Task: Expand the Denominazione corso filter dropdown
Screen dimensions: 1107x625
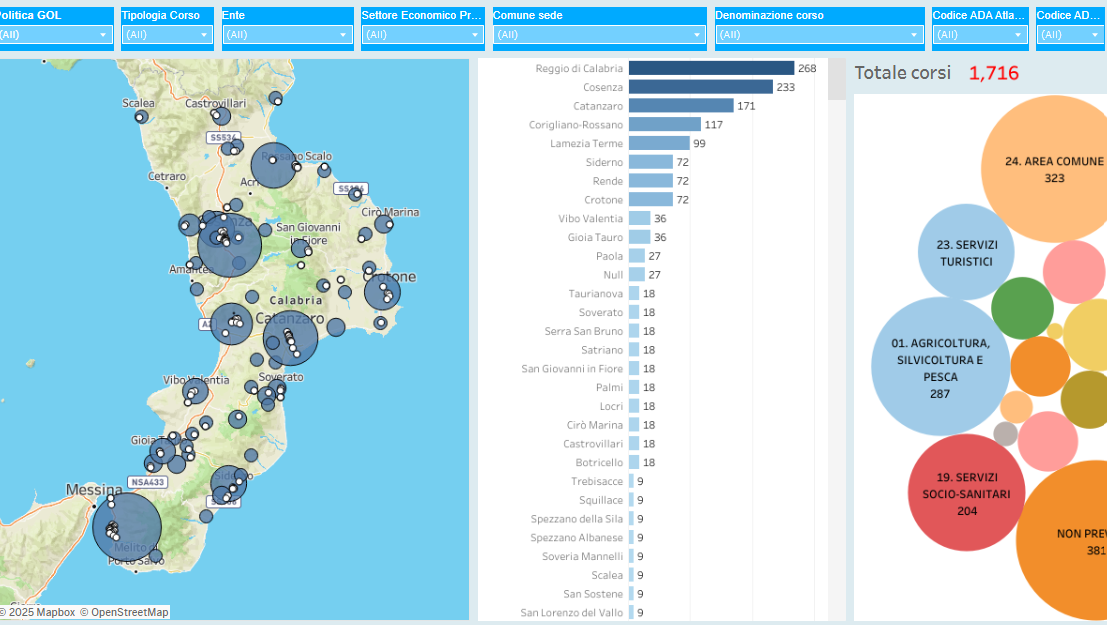Action: coord(819,35)
